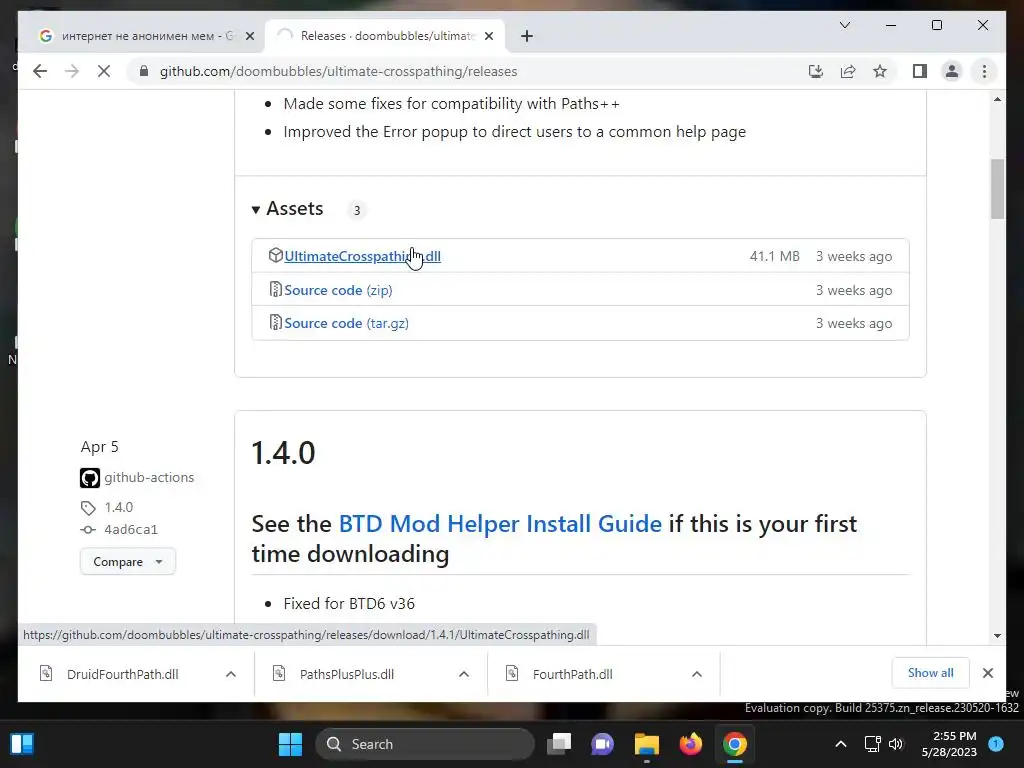1024x768 pixels.
Task: Open the 1.4.0 tag link
Action: click(118, 507)
